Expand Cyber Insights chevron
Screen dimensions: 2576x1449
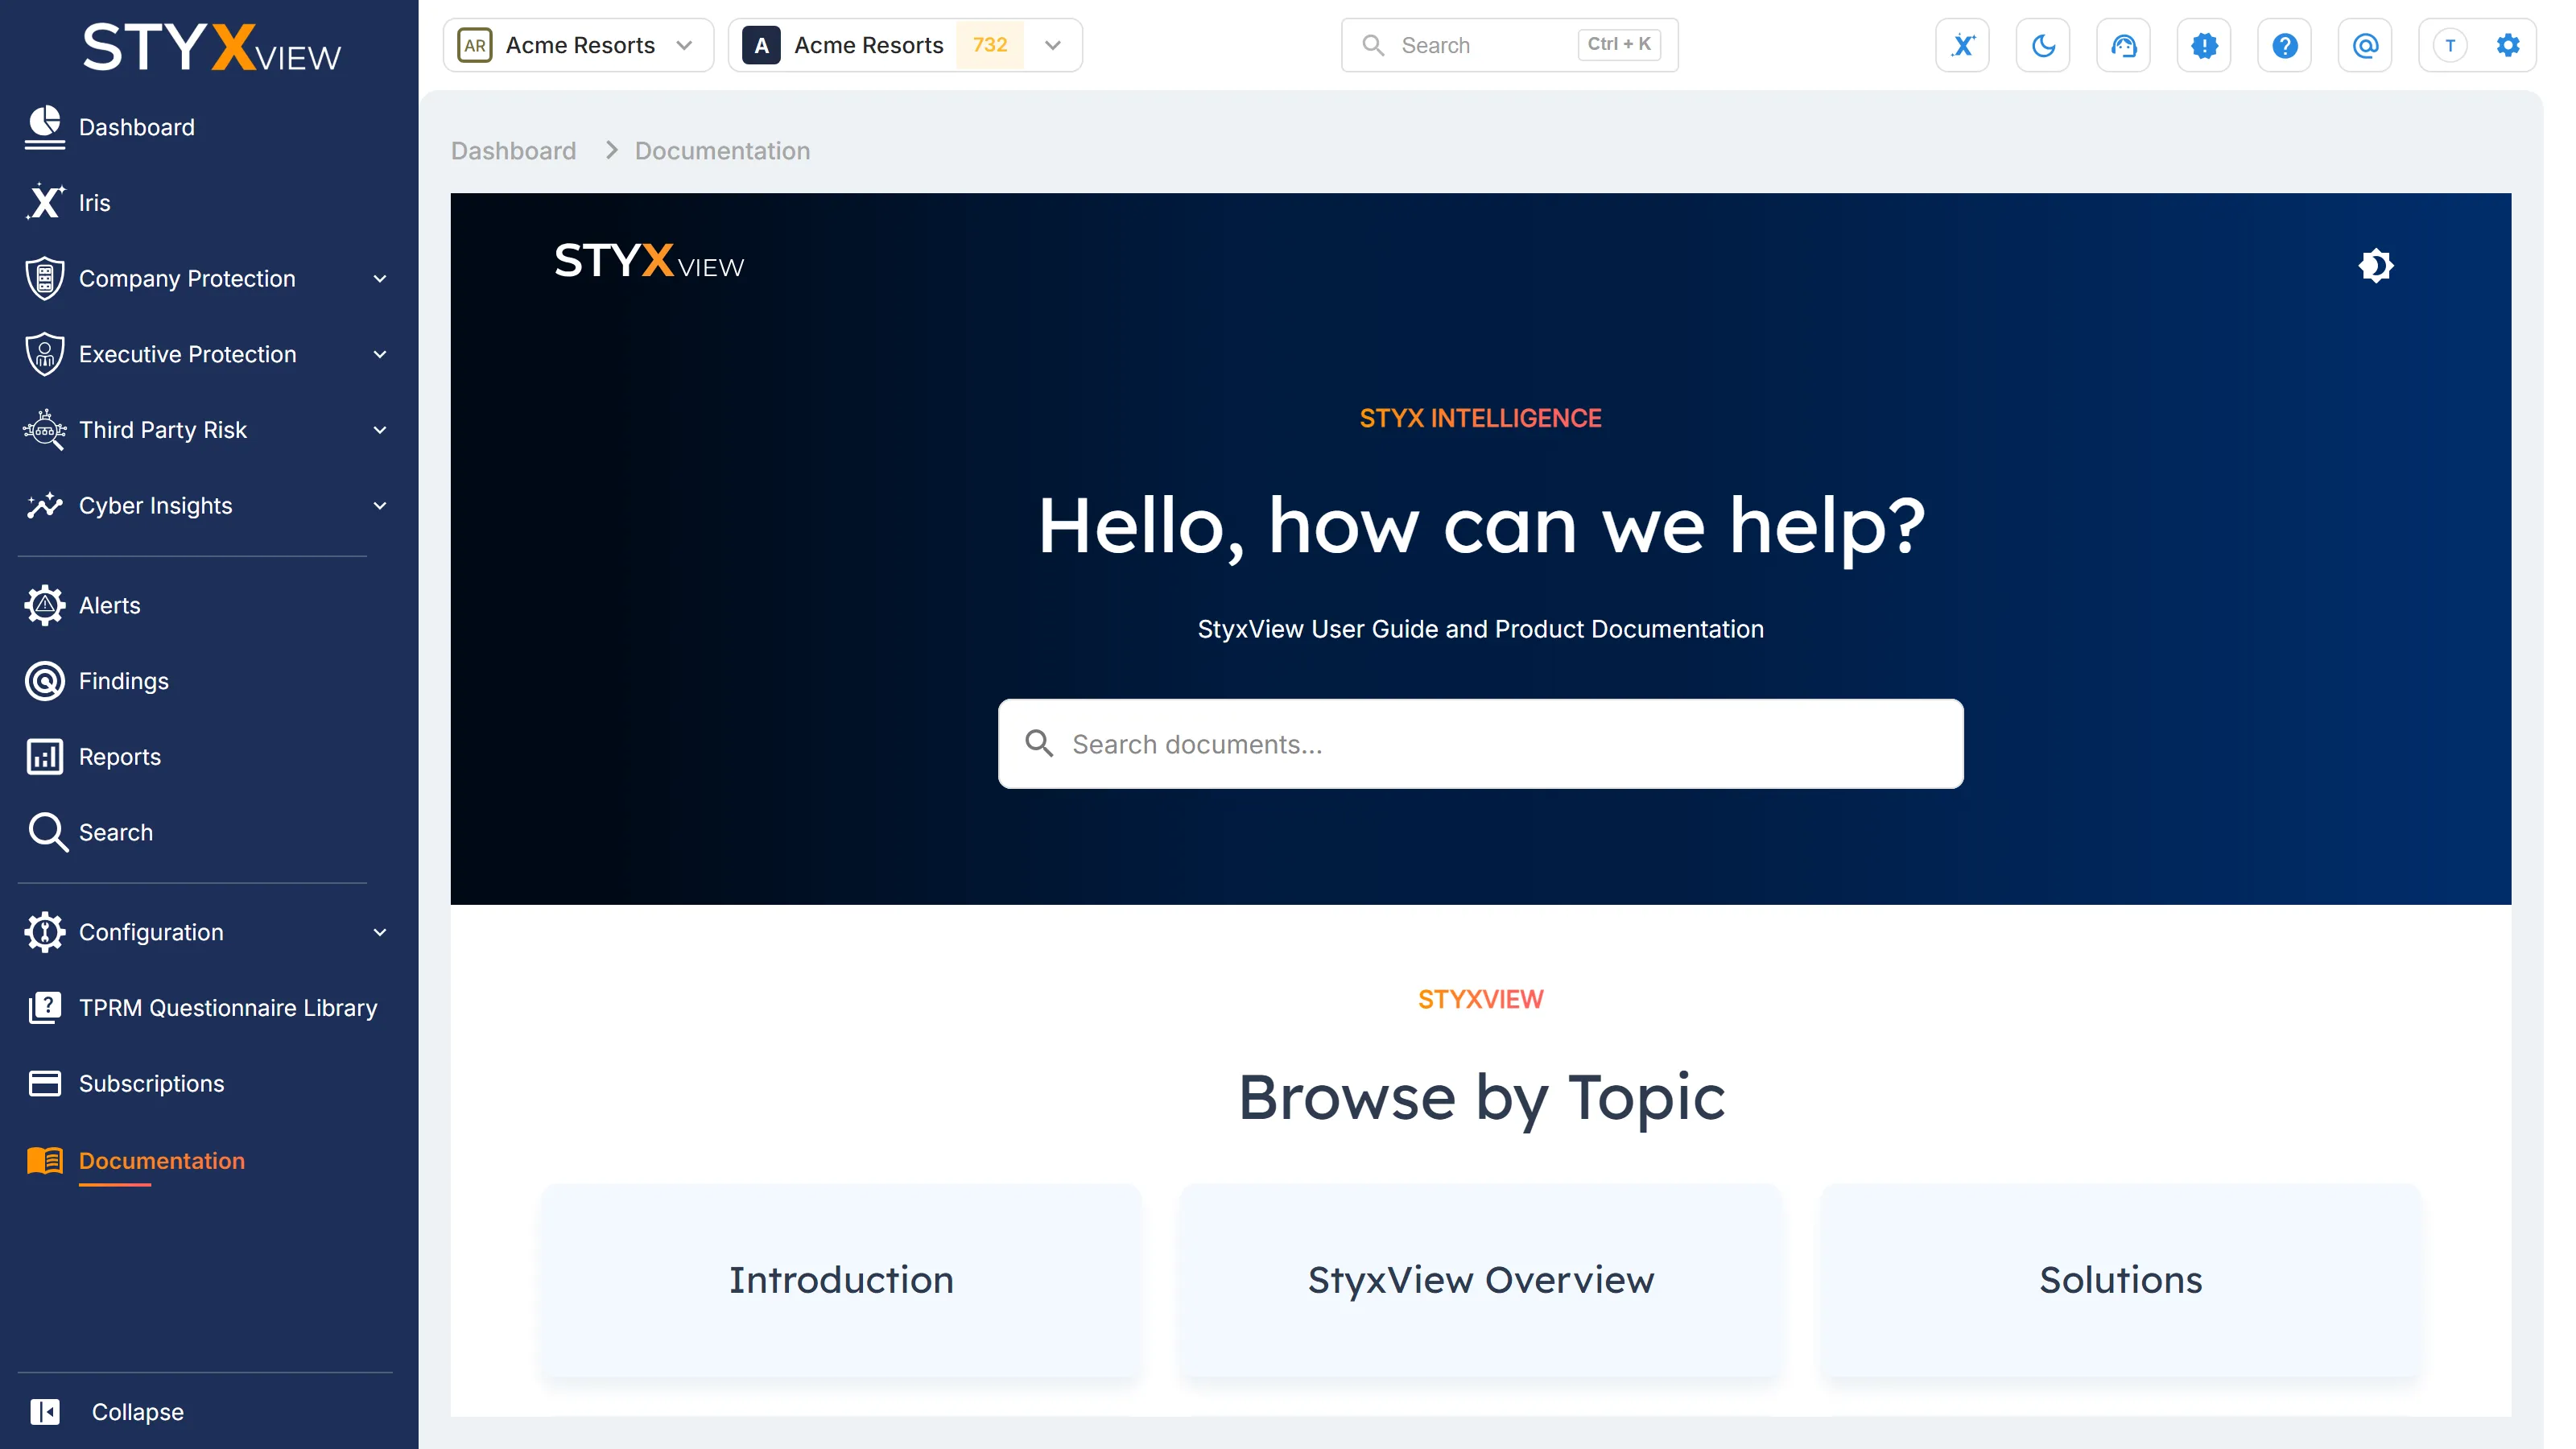coord(380,506)
